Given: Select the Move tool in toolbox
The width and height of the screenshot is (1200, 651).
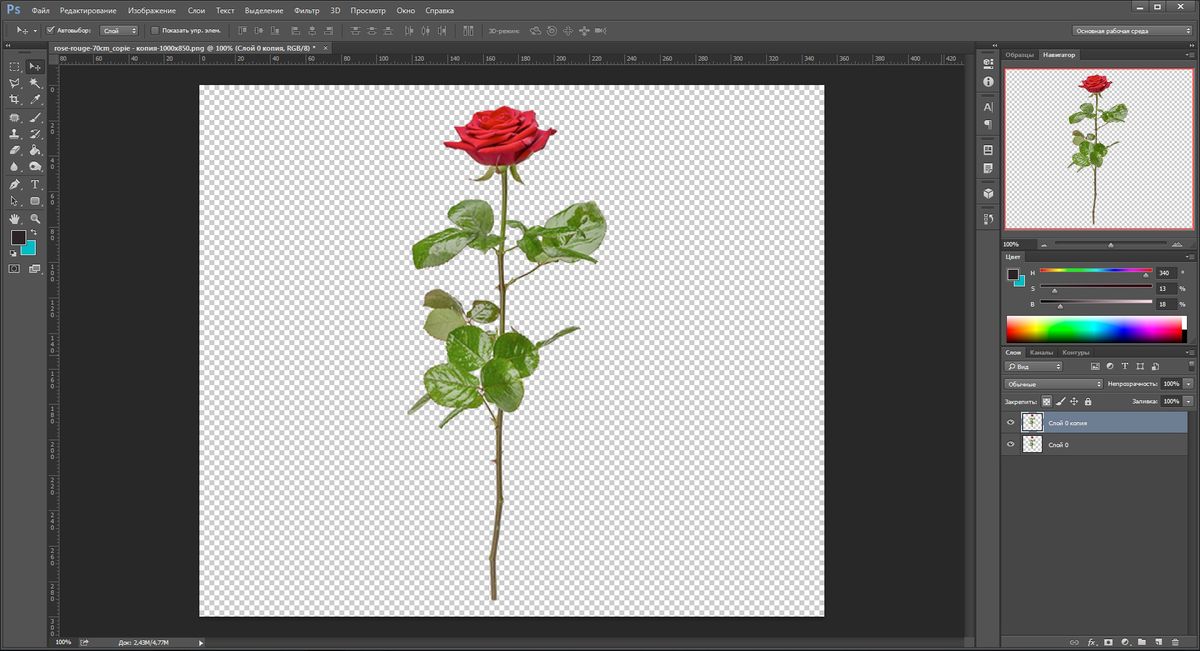Looking at the screenshot, I should point(35,66).
